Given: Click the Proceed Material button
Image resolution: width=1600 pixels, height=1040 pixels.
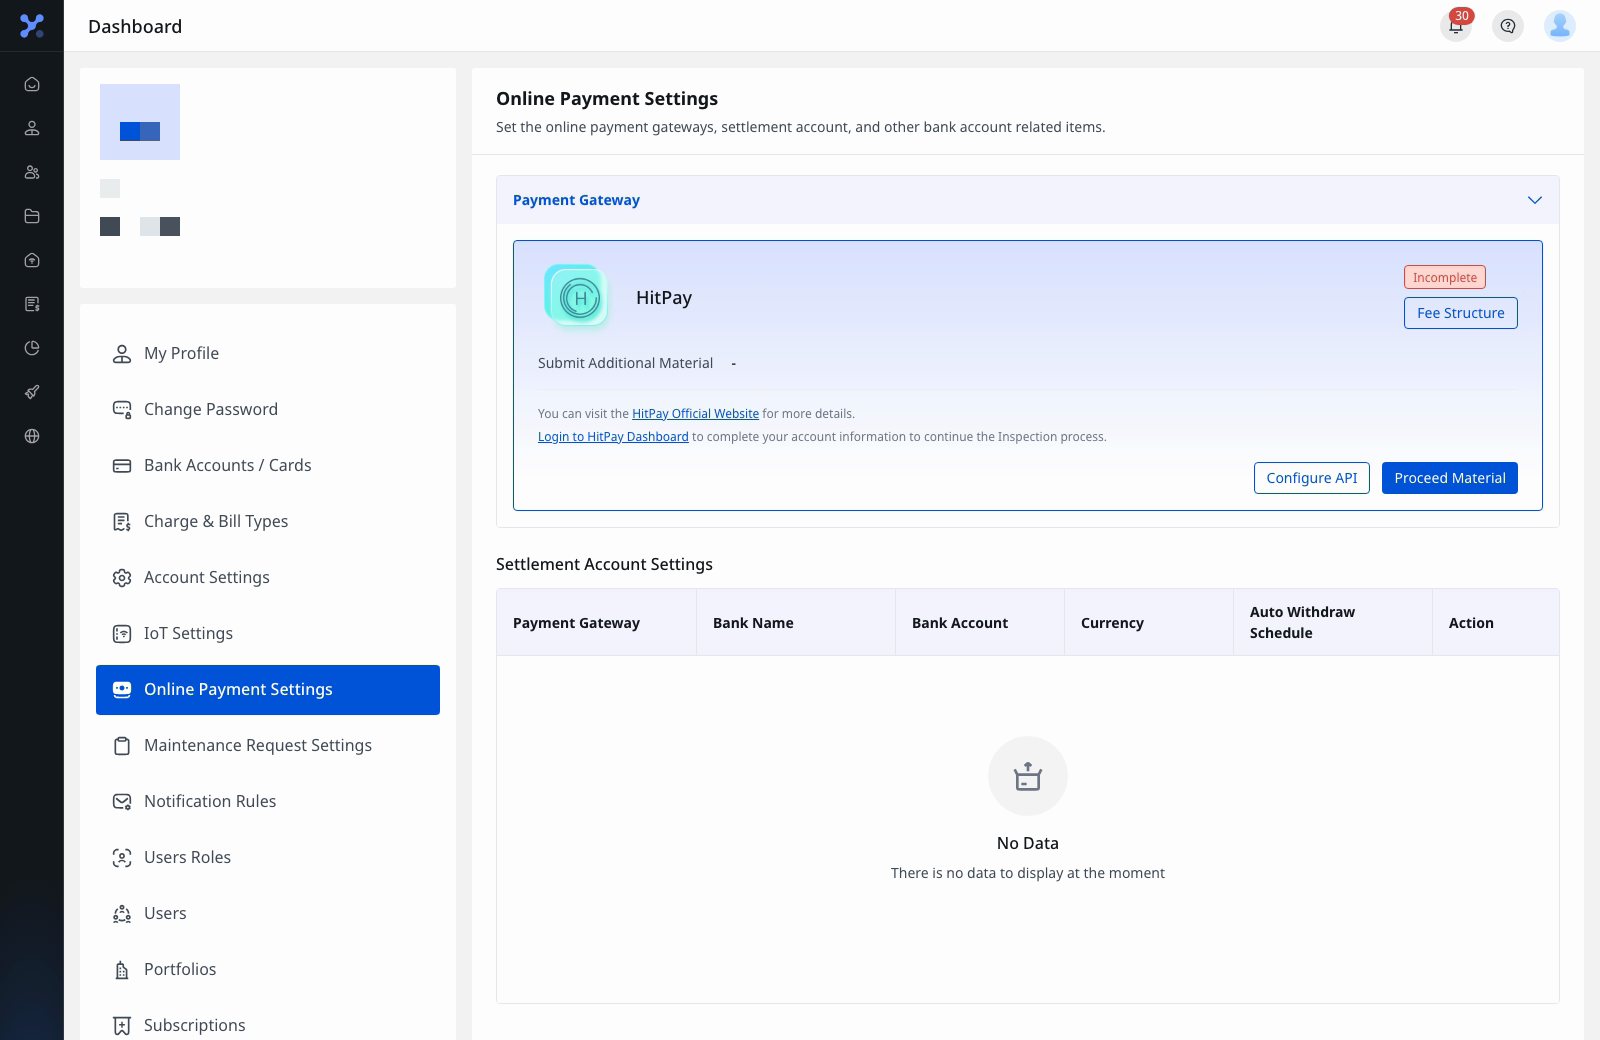Looking at the screenshot, I should (x=1450, y=478).
